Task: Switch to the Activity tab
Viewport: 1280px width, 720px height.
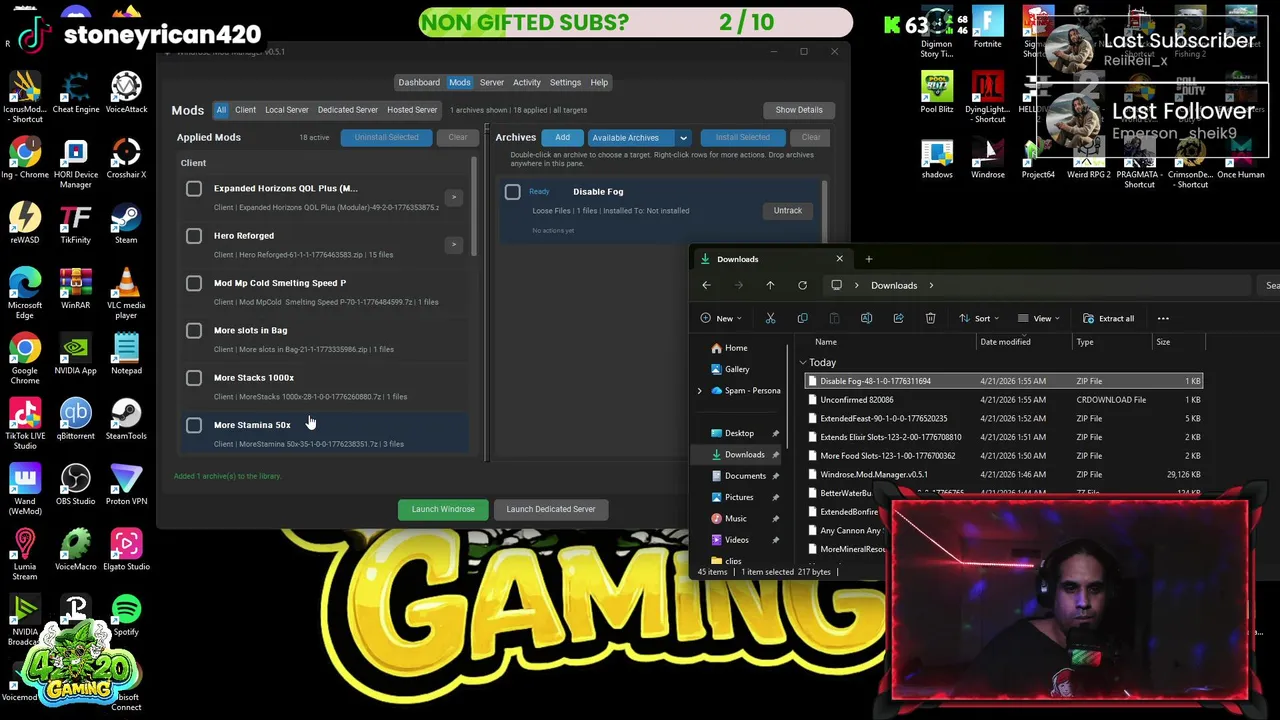Action: (527, 82)
